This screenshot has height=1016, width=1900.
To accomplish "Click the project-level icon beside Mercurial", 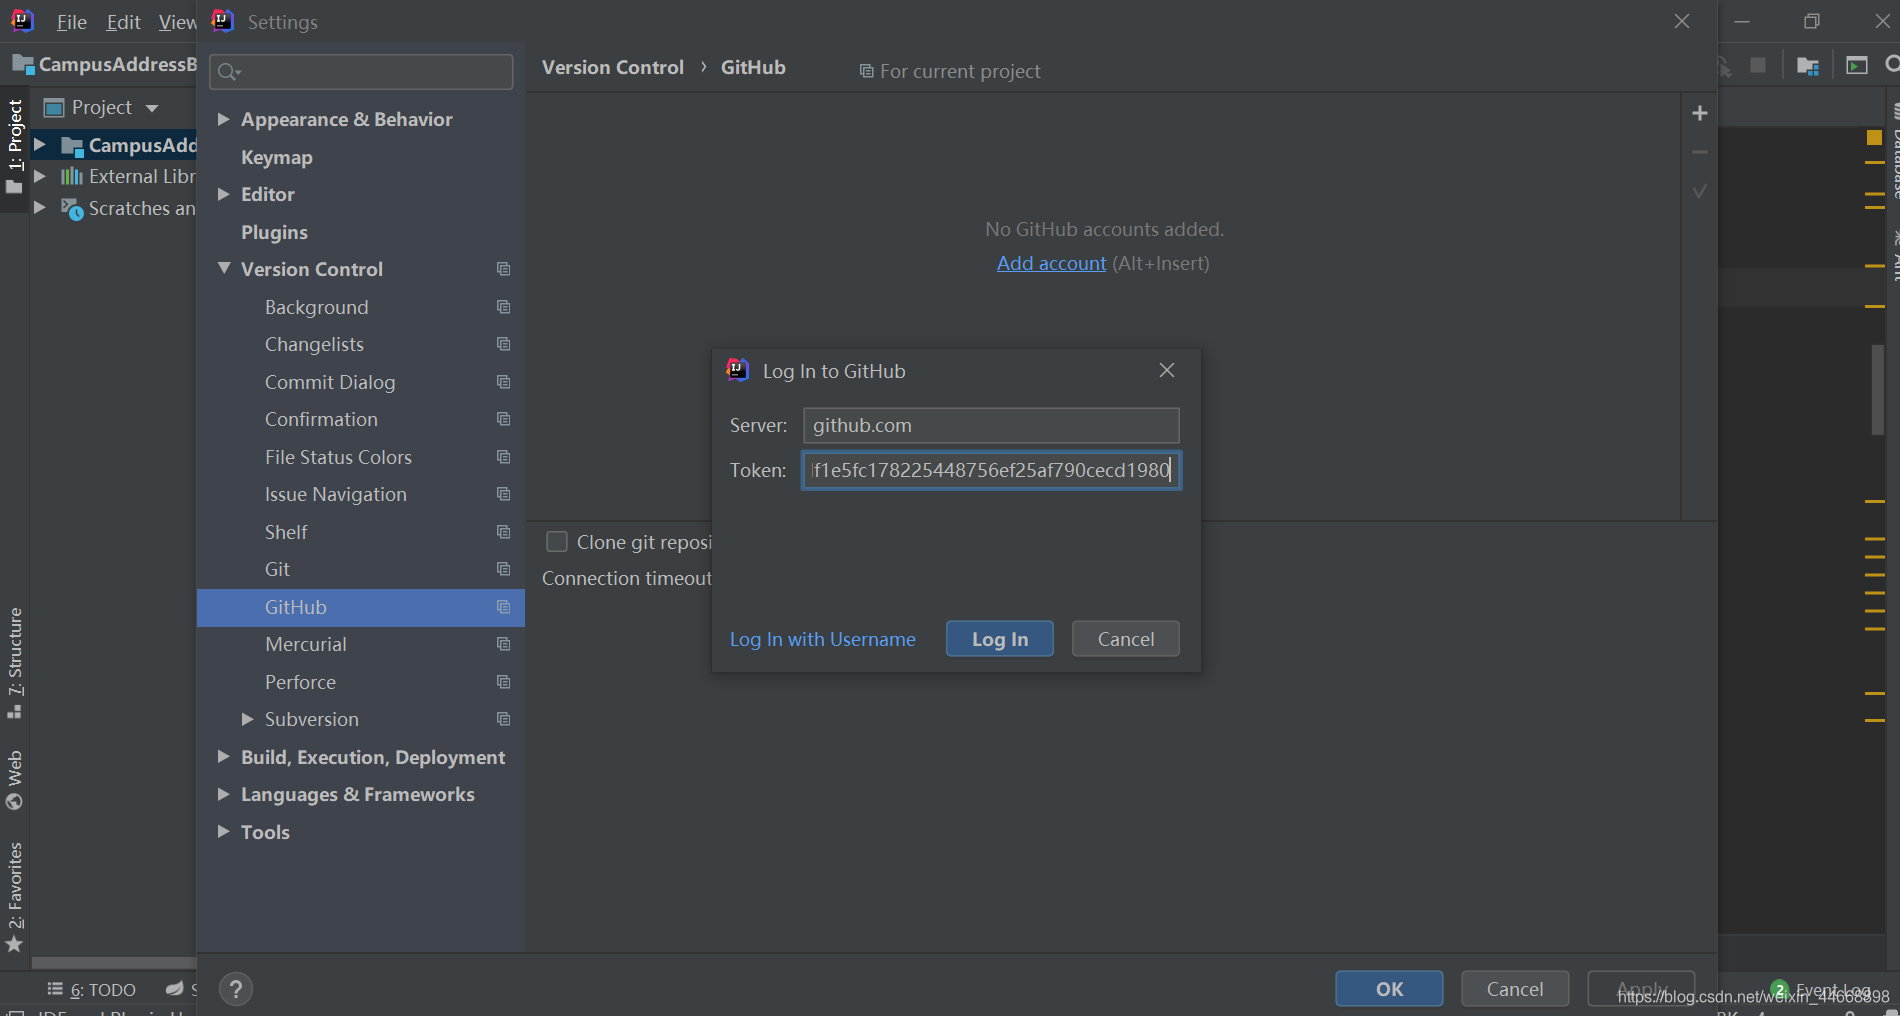I will point(503,644).
